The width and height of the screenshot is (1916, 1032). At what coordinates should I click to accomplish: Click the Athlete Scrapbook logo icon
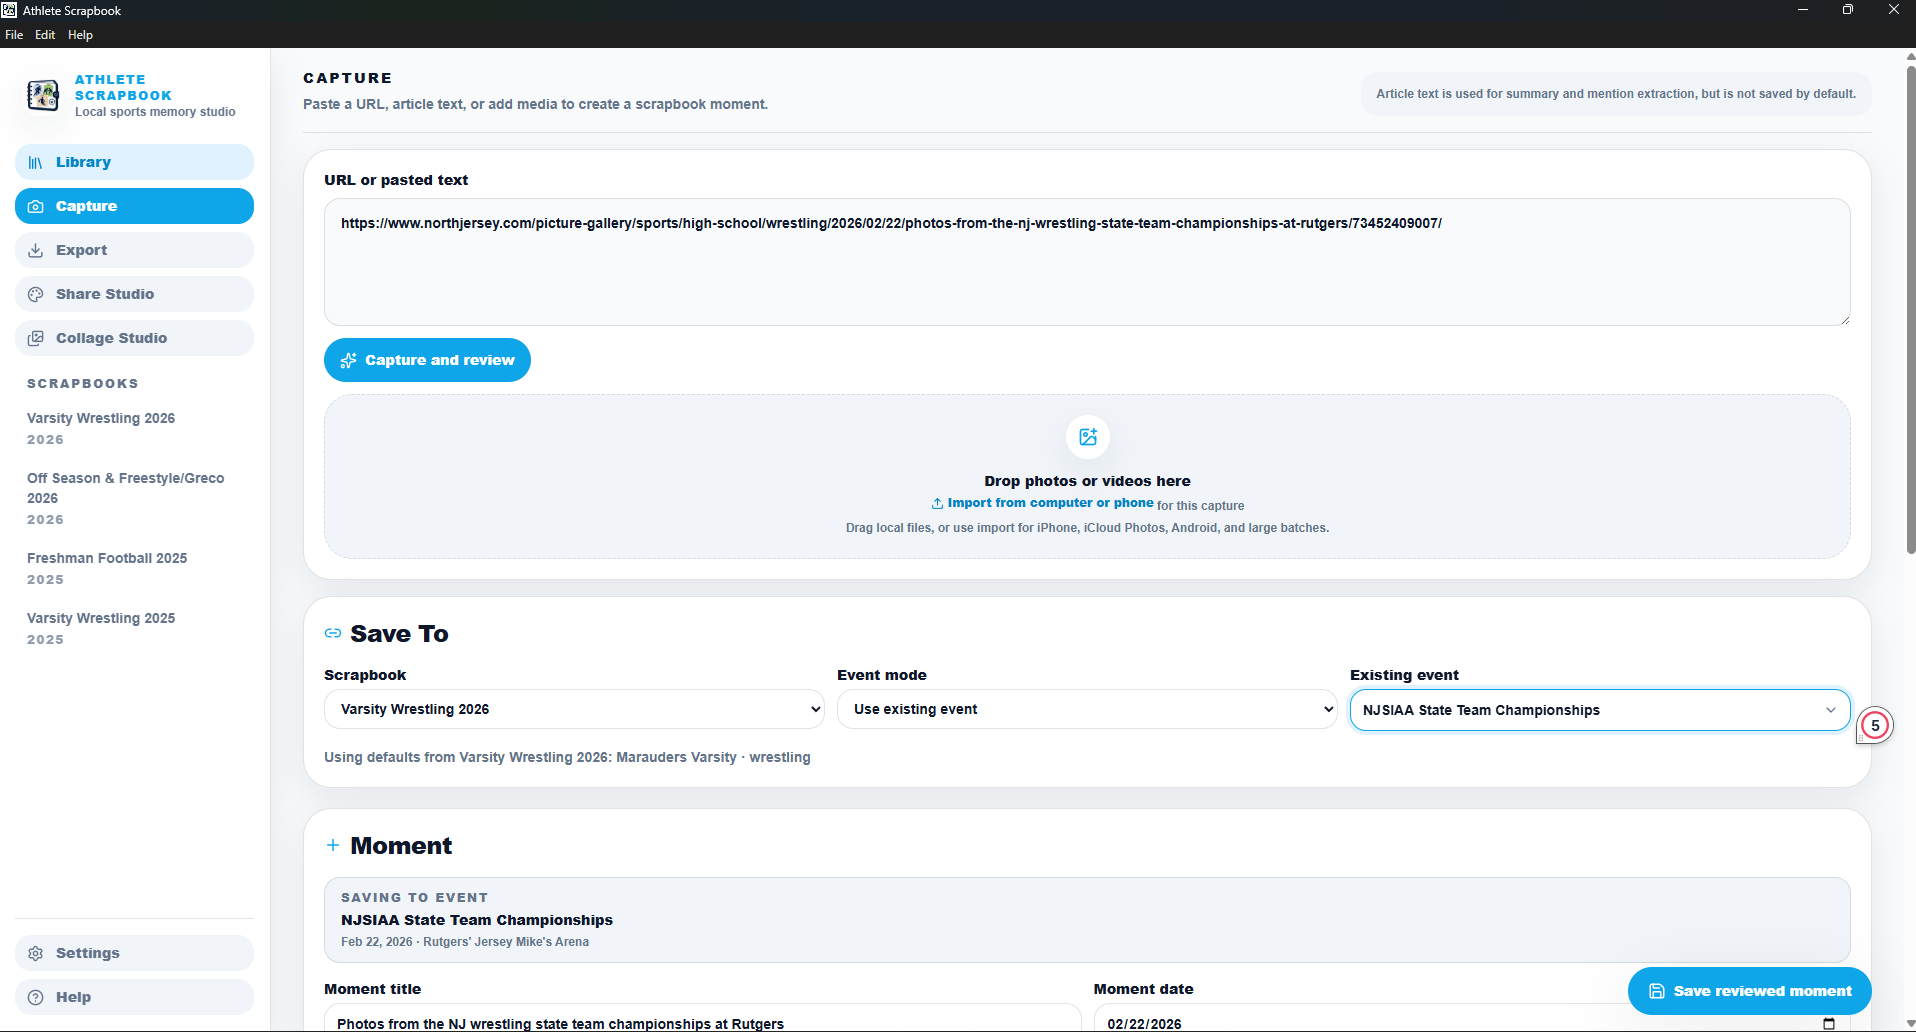[42, 95]
